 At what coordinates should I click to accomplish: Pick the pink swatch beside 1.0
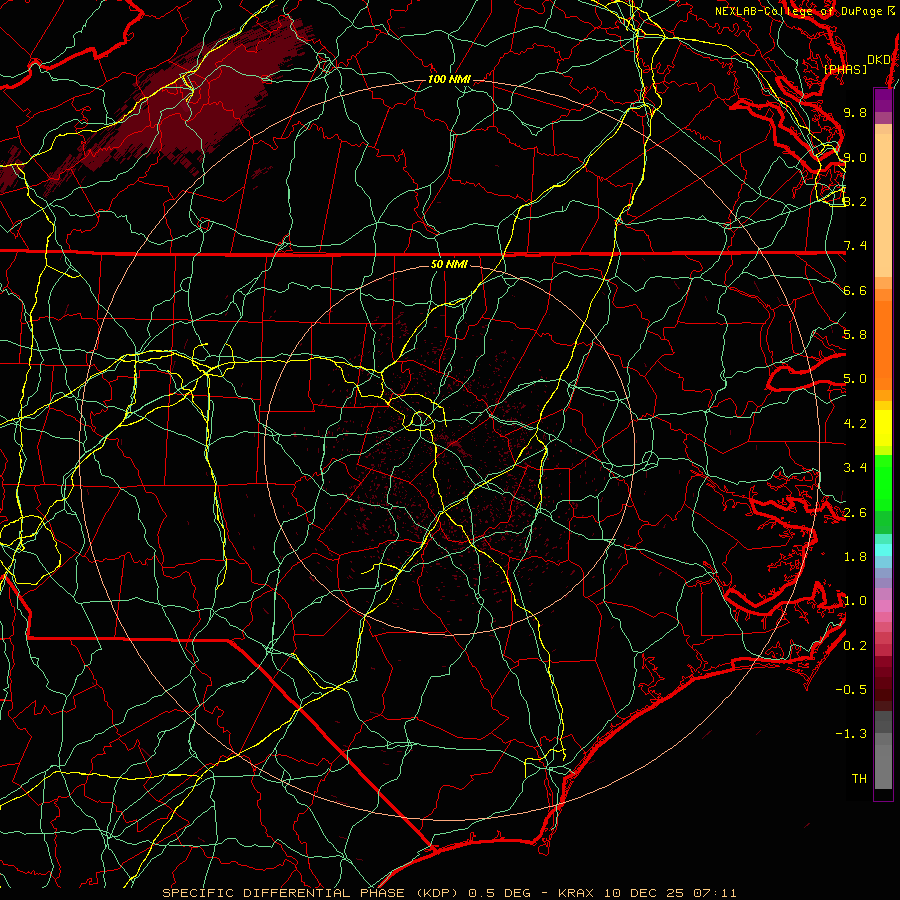pyautogui.click(x=883, y=606)
